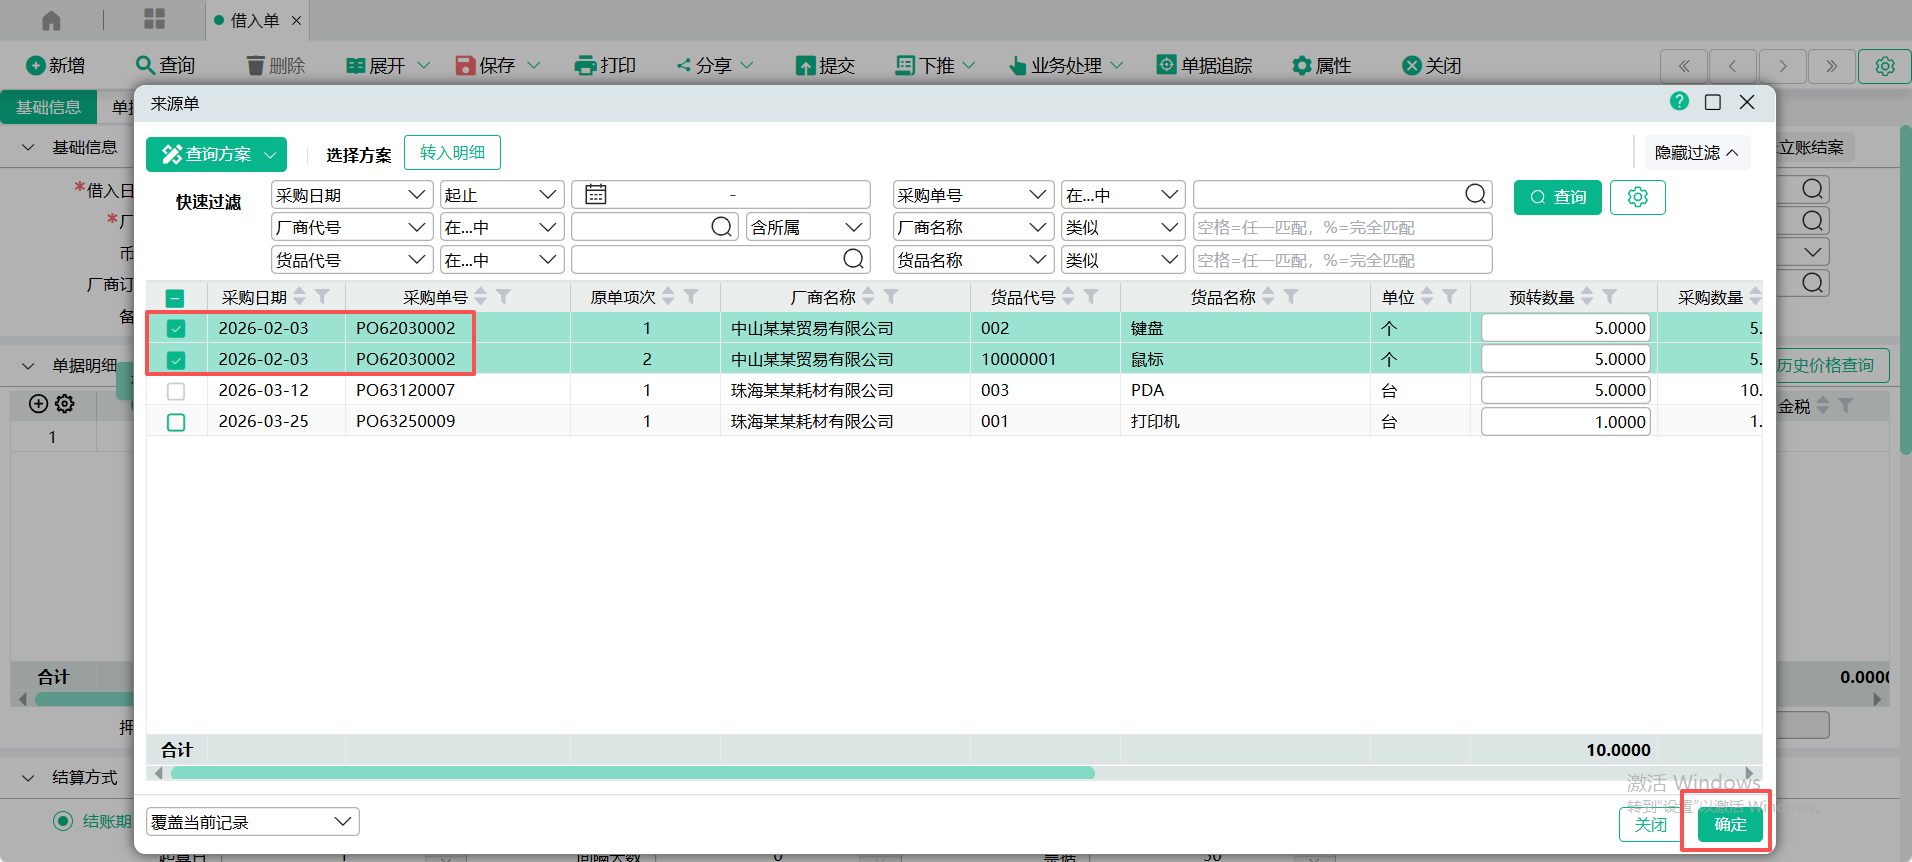
Task: Click the 厂商名称 filter input field
Action: tap(1341, 228)
